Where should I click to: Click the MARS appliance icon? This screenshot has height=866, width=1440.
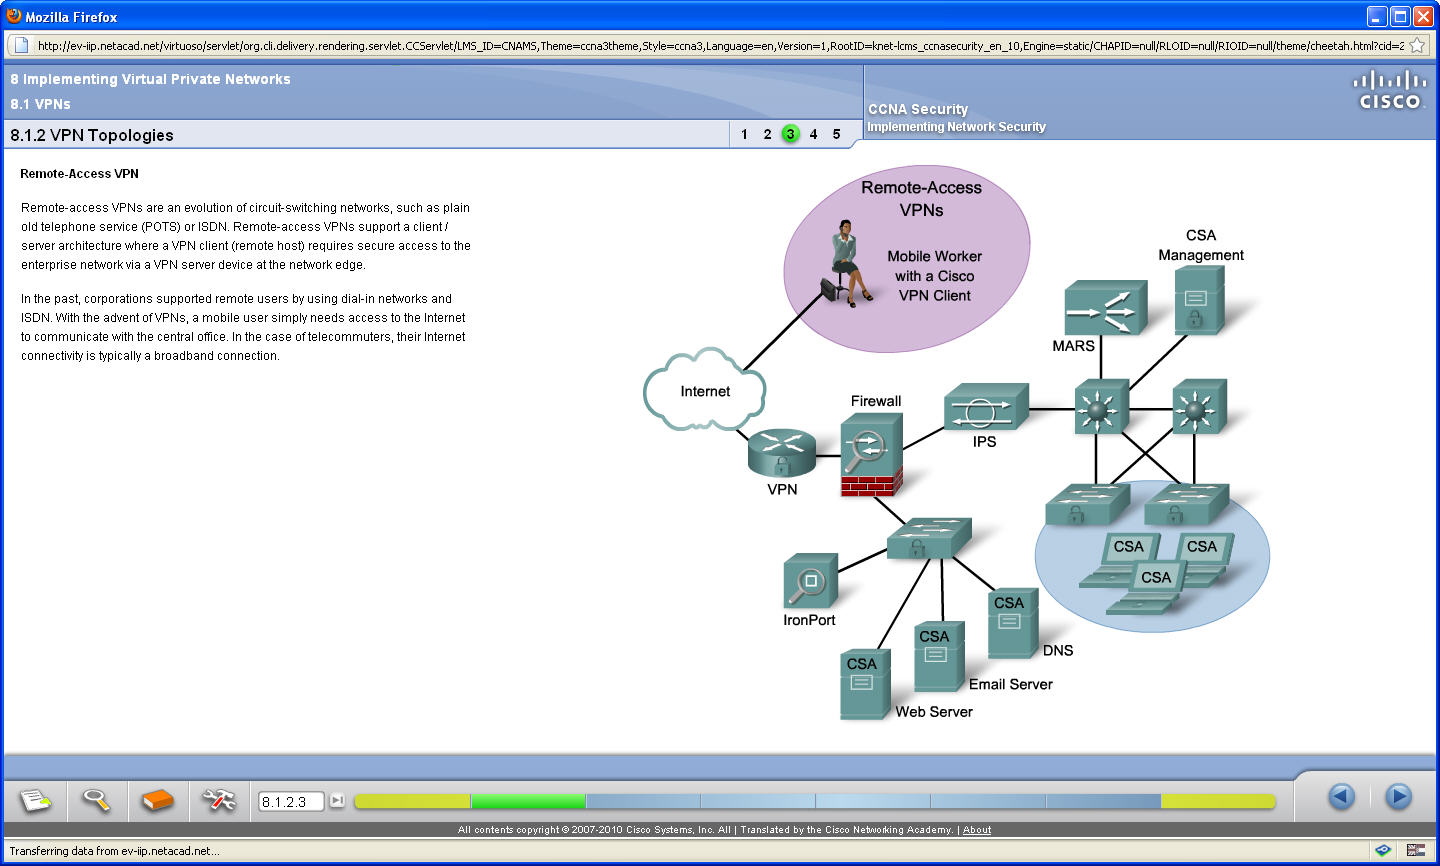click(1104, 307)
